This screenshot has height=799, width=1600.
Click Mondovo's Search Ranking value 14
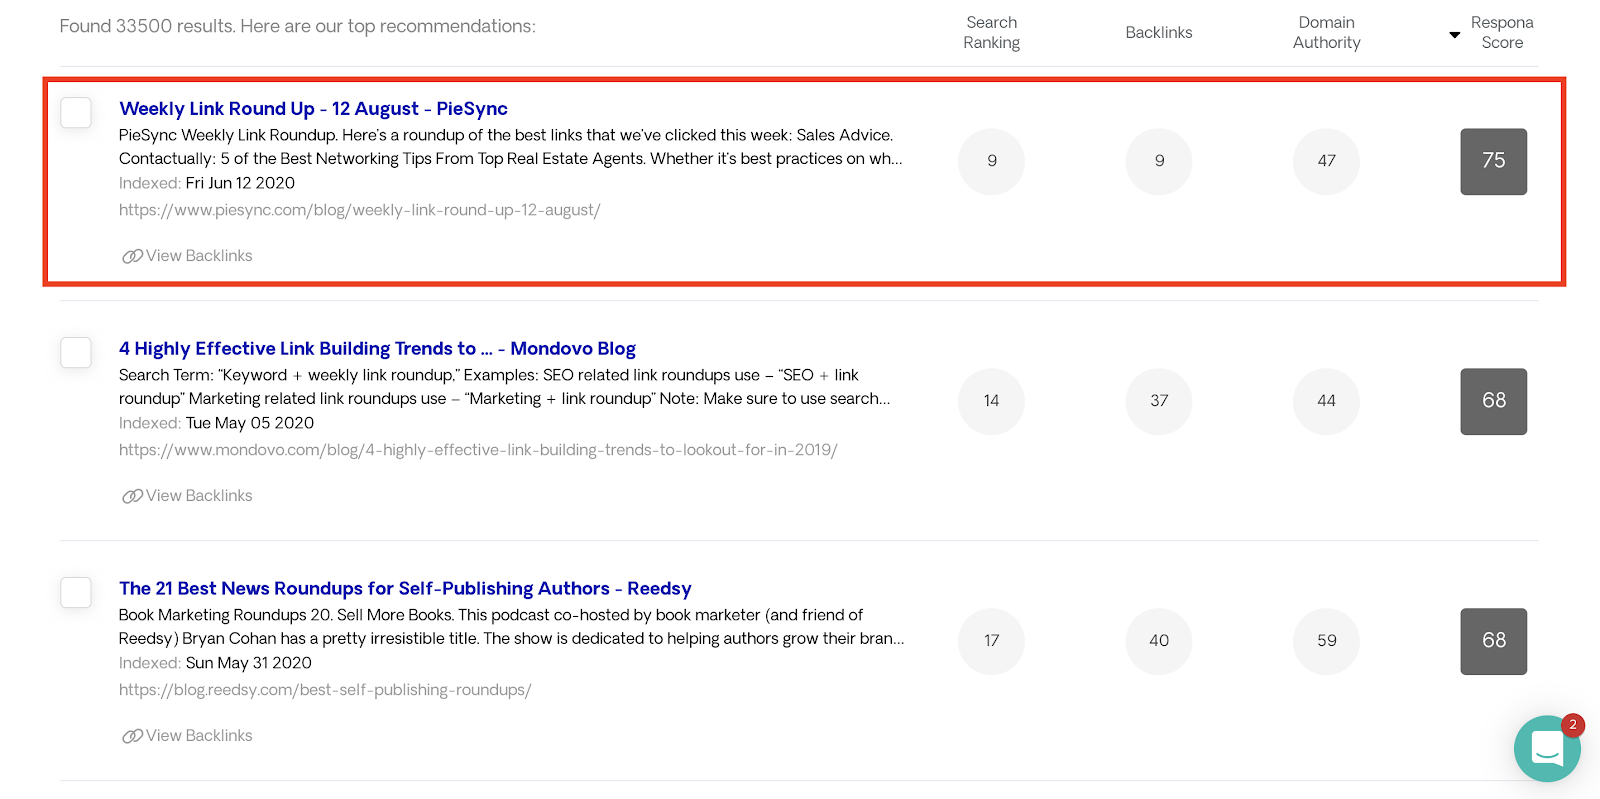tap(991, 401)
